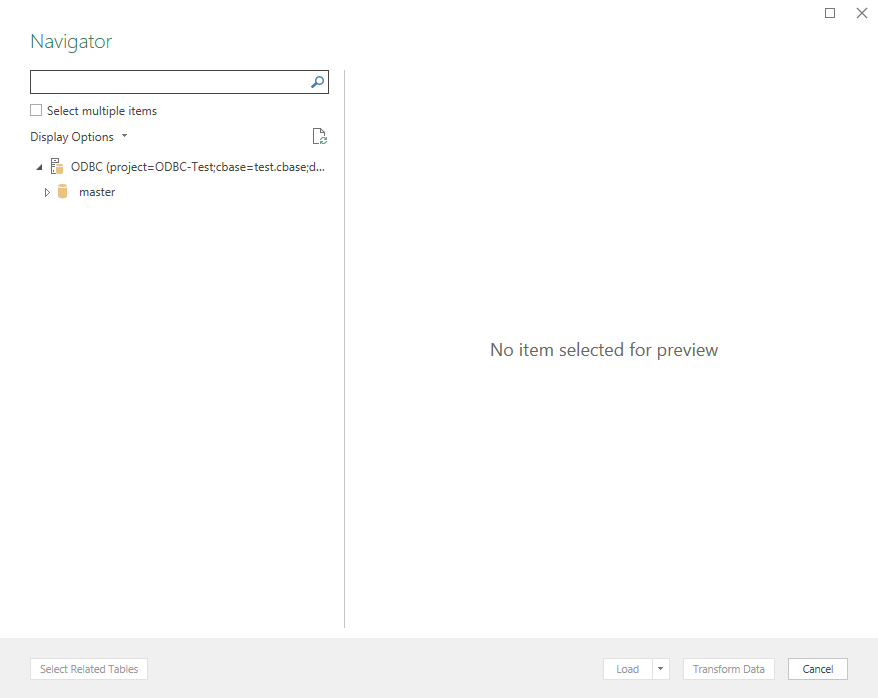This screenshot has height=698, width=878.
Task: Close the Navigator window with the X
Action: point(861,13)
